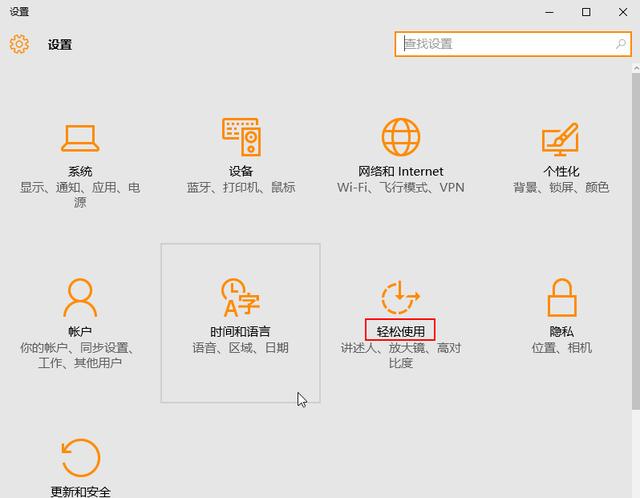Click the description 语音、区域、日期
Image resolution: width=640 pixels, height=498 pixels.
240,348
